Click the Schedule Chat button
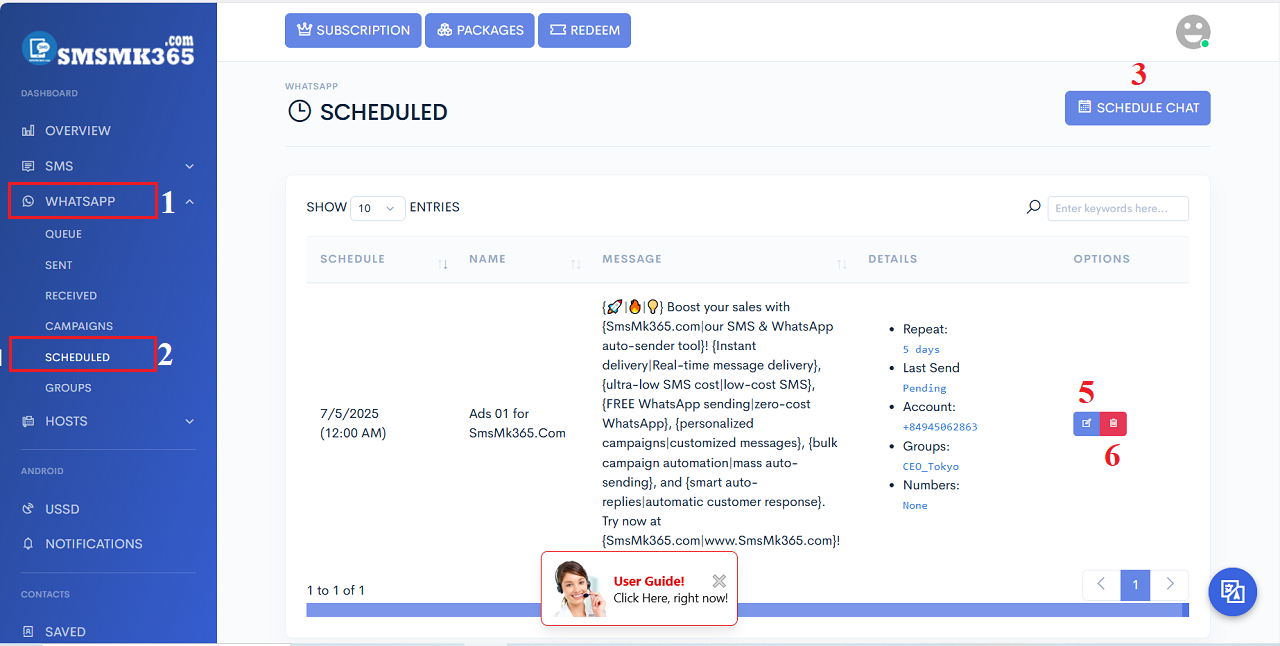Viewport: 1280px width, 646px height. point(1138,108)
